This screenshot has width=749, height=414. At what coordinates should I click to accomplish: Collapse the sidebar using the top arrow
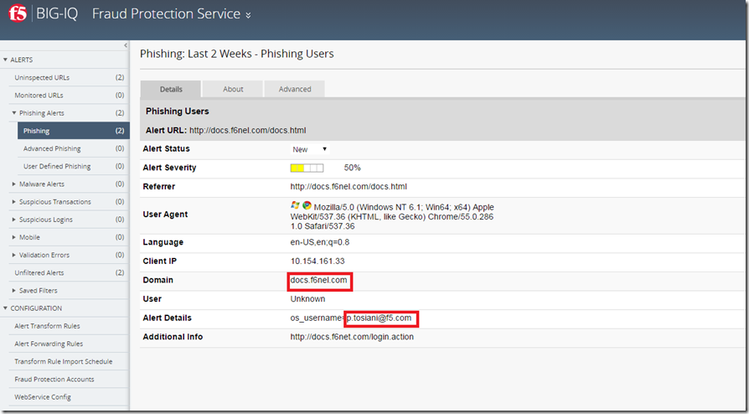(x=124, y=46)
